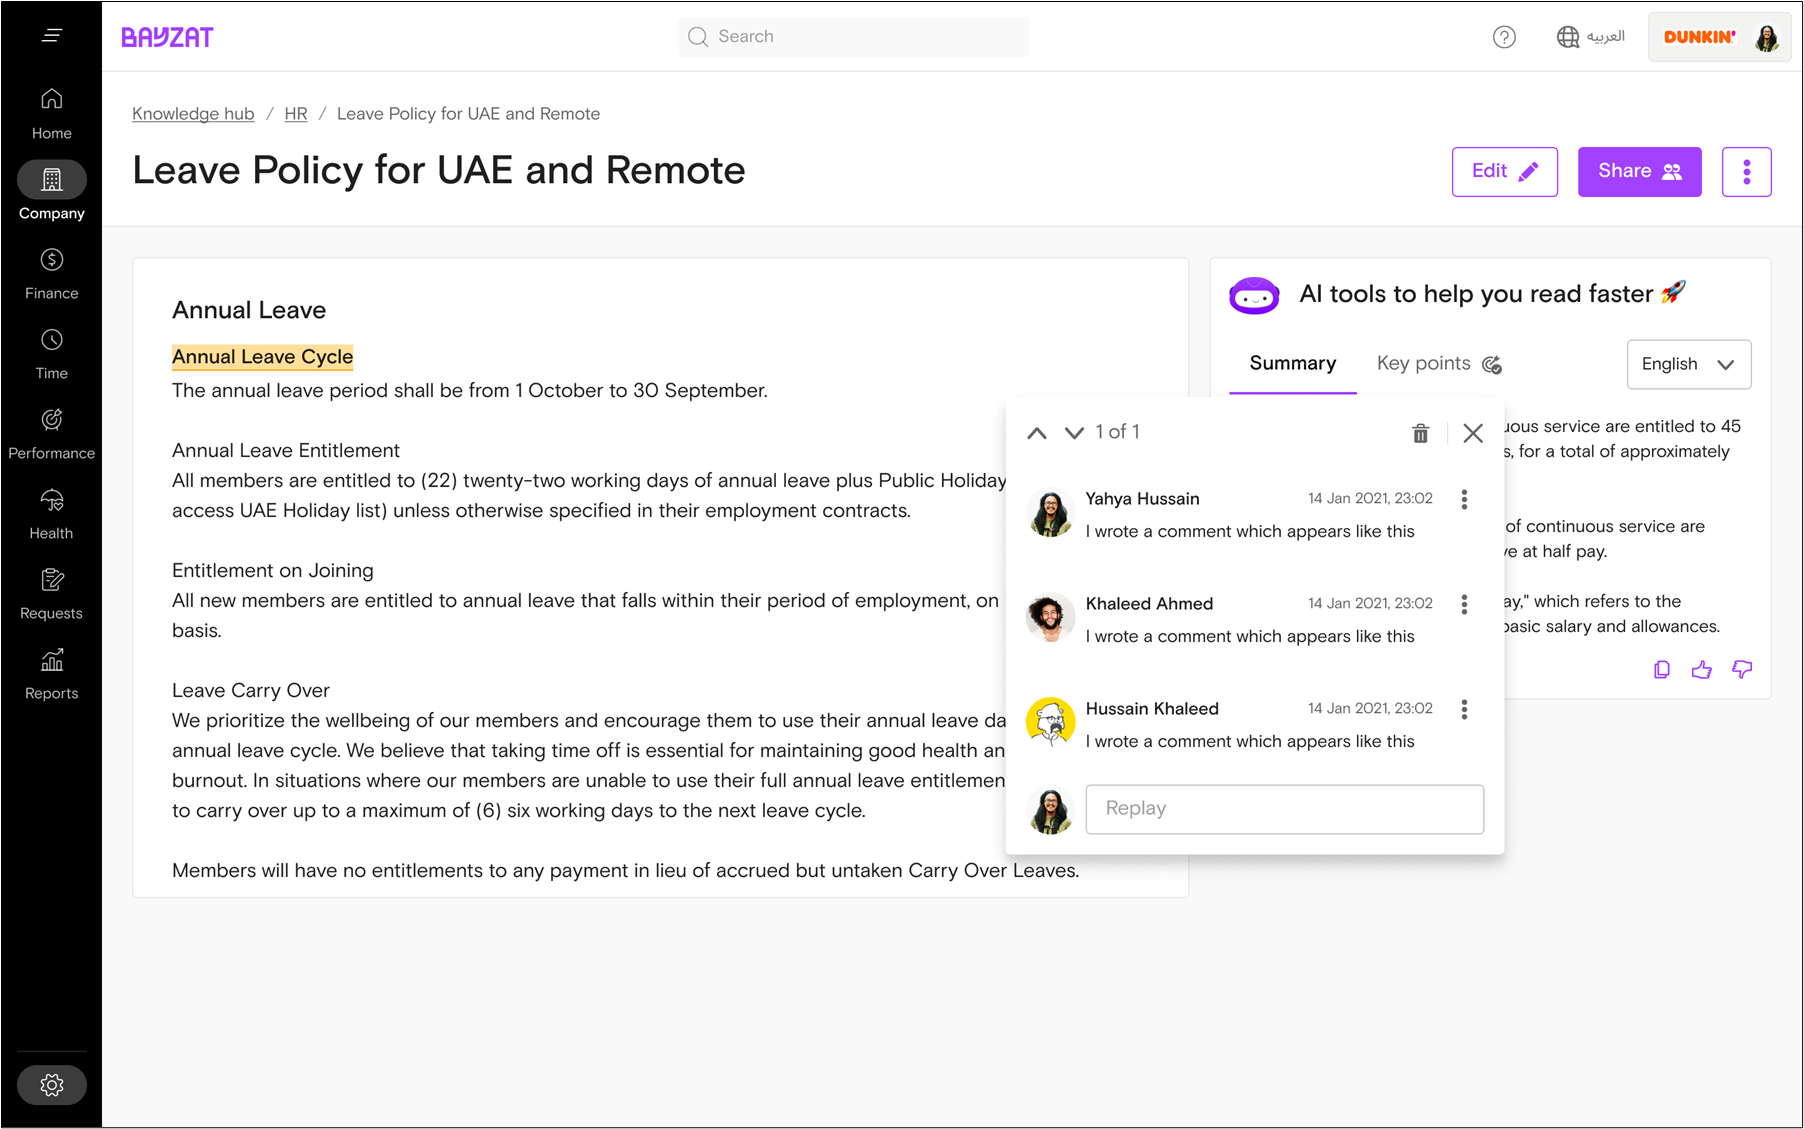Go to Performance in the sidebar
The height and width of the screenshot is (1129, 1804).
pos(52,434)
